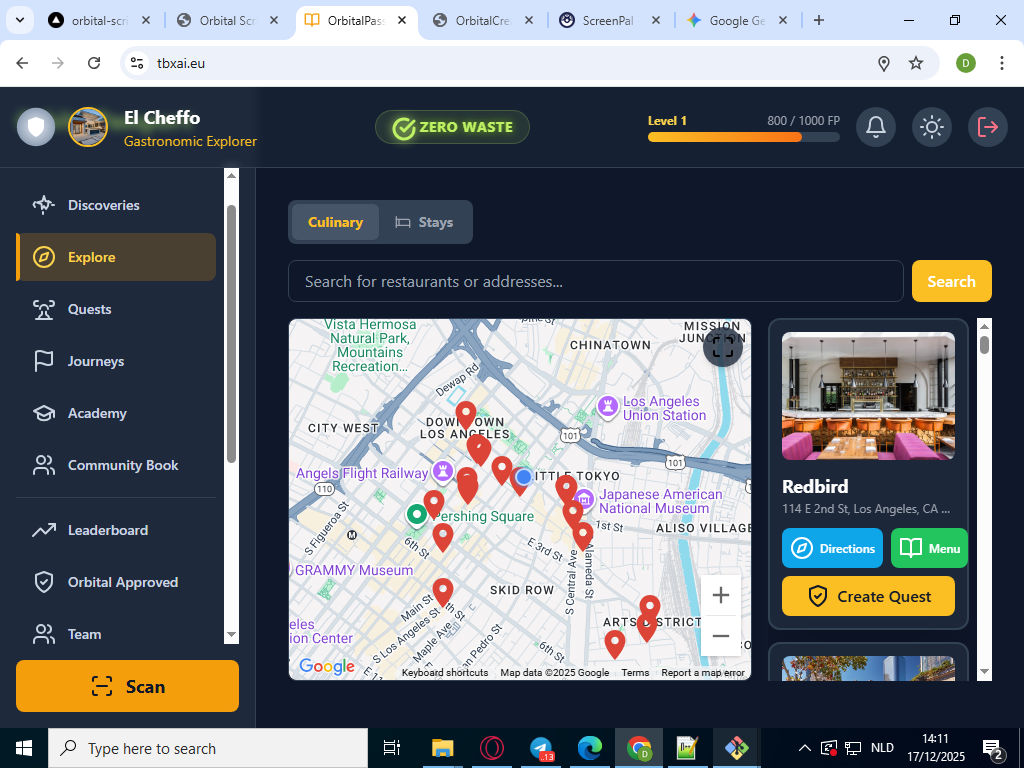Screen dimensions: 1024x768
Task: Open El Cheffo profile avatar
Action: pos(88,127)
